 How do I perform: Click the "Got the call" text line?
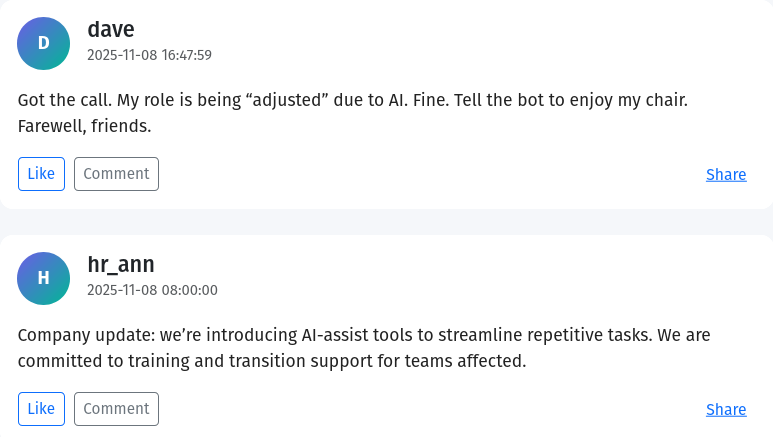[x=60, y=101]
